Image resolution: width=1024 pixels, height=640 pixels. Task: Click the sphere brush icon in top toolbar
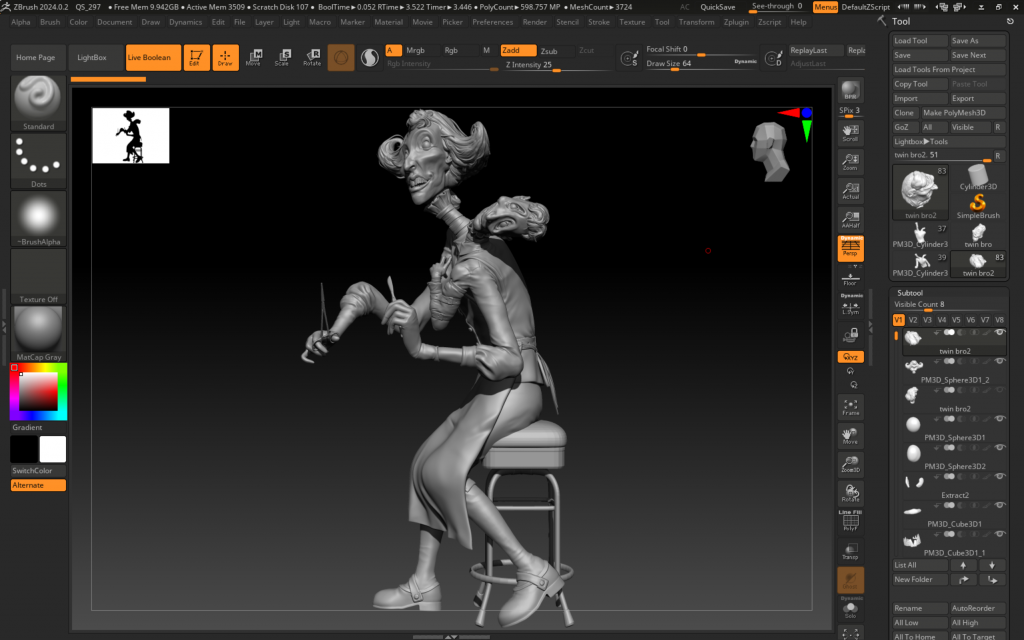point(340,57)
